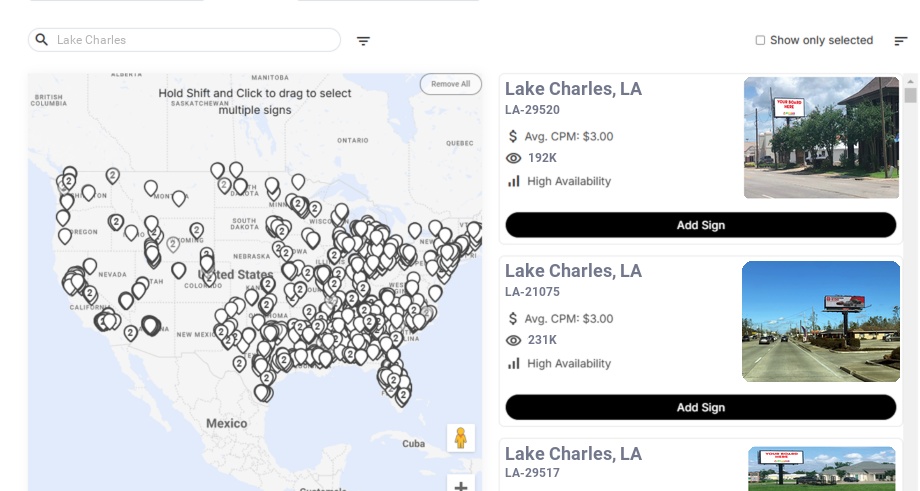
Task: Click the eye impressions icon on LA-21075
Action: [x=514, y=340]
